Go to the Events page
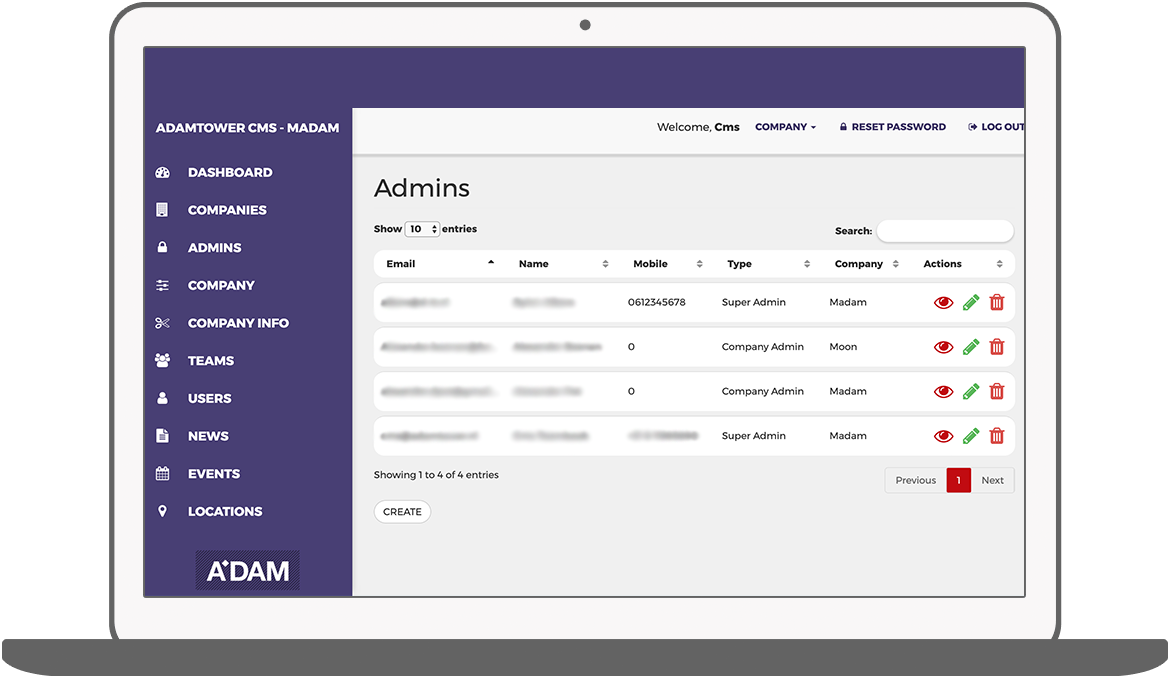The height and width of the screenshot is (678, 1170). click(x=213, y=474)
